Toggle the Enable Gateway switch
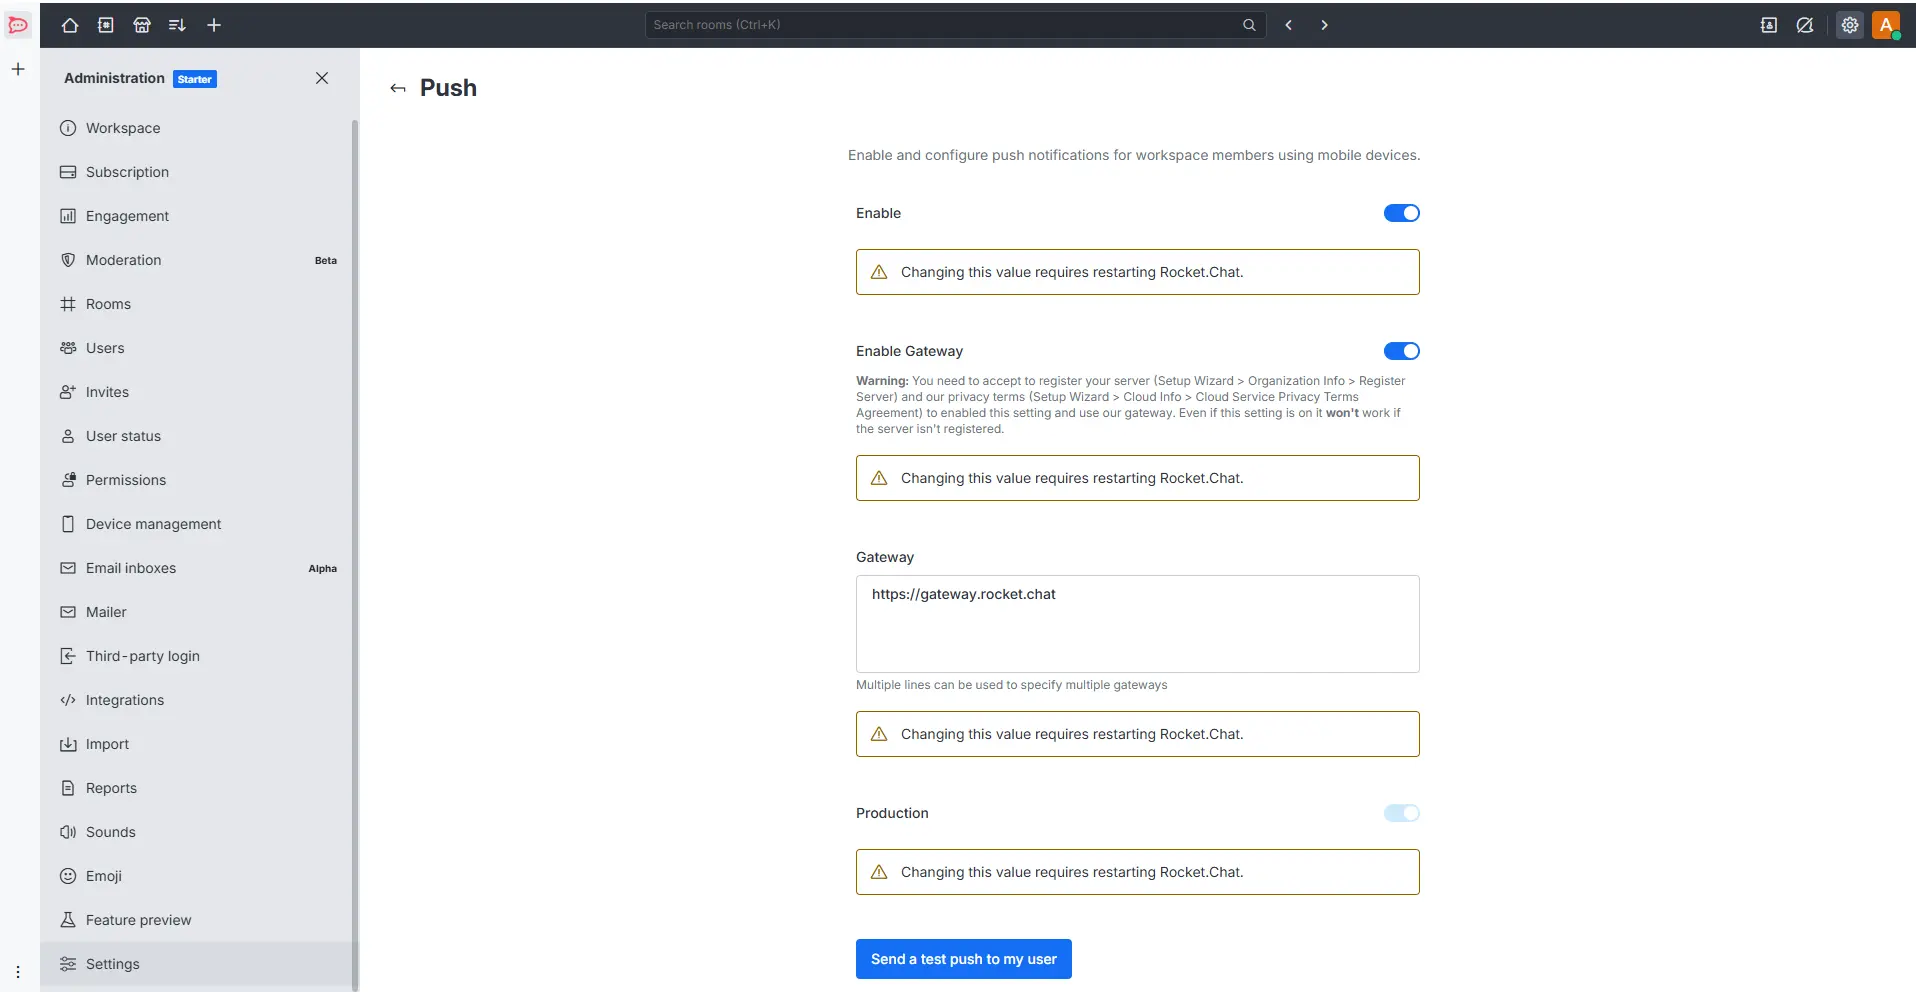 (1401, 351)
